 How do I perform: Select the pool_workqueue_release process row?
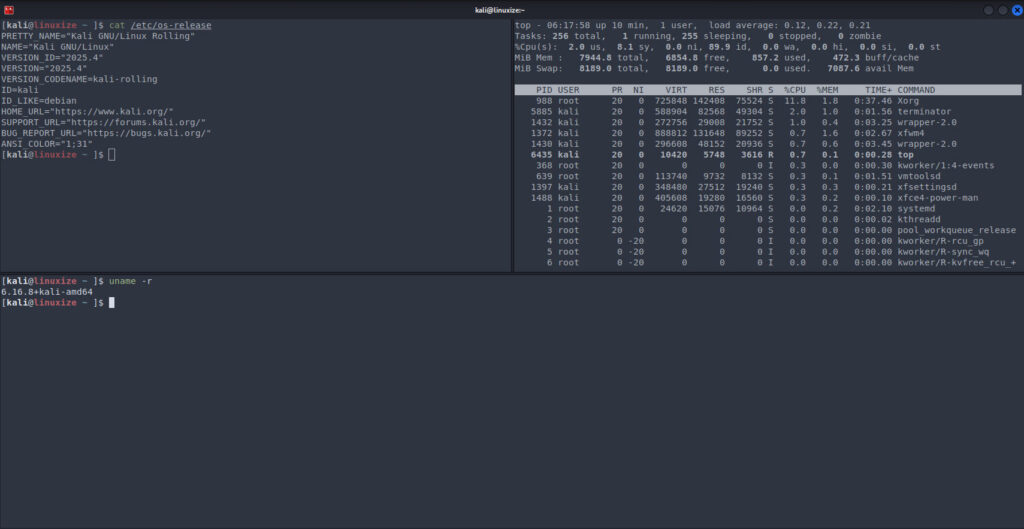768,230
